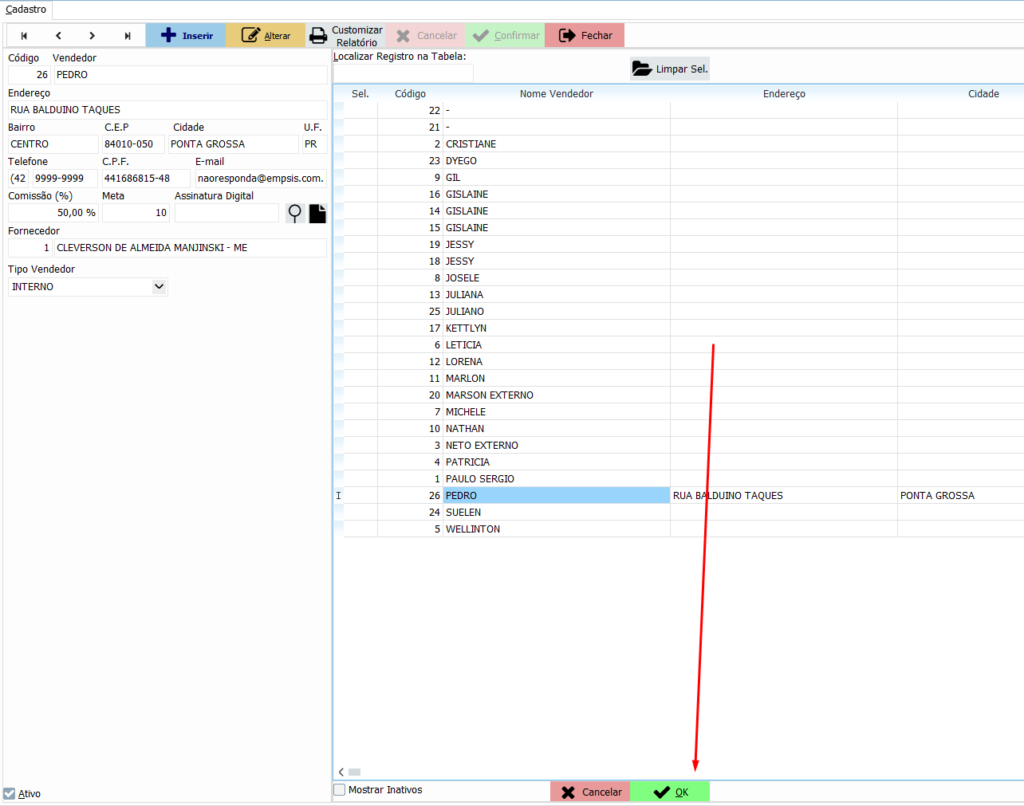Go to the first record

[24, 36]
